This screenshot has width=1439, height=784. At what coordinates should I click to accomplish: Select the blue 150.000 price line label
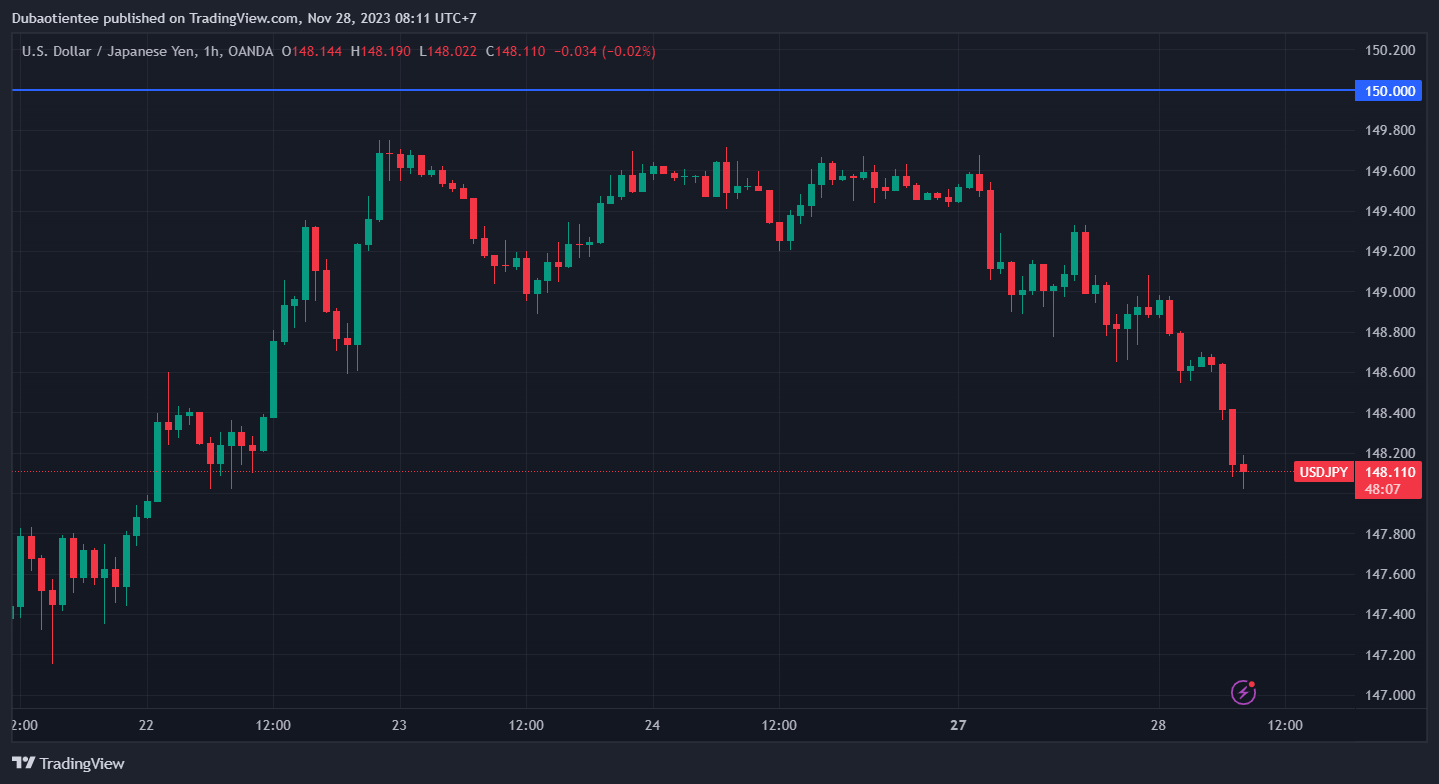coord(1390,91)
